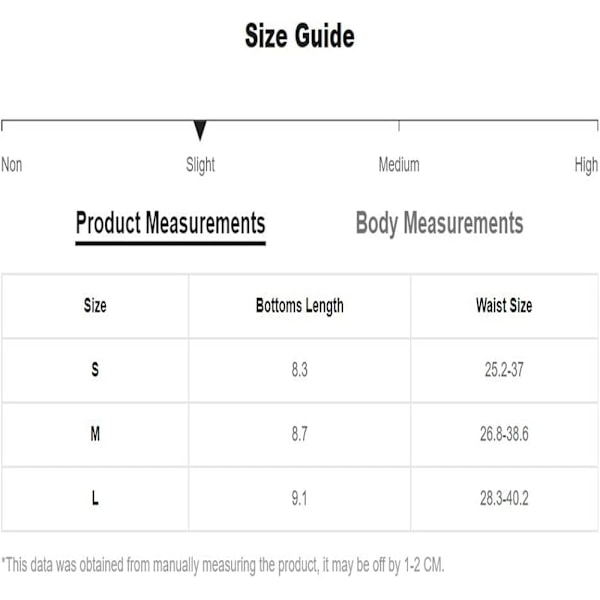Select the S size row
The height and width of the screenshot is (600, 600).
[300, 370]
